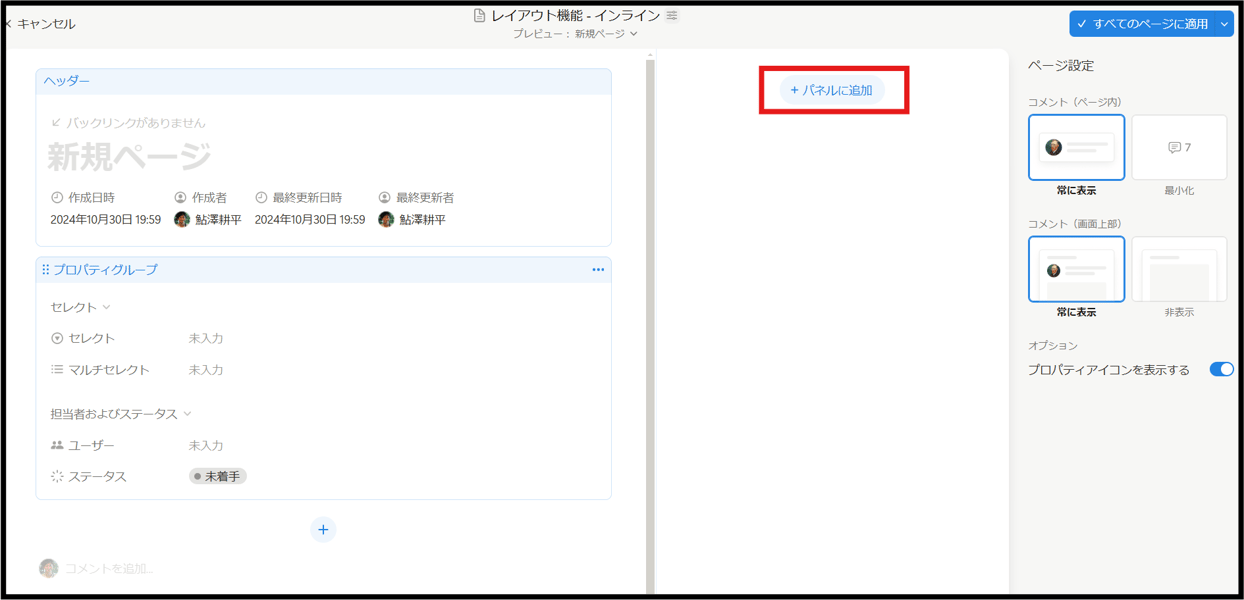
Task: Click the マルチセレクト list icon
Action: point(56,369)
